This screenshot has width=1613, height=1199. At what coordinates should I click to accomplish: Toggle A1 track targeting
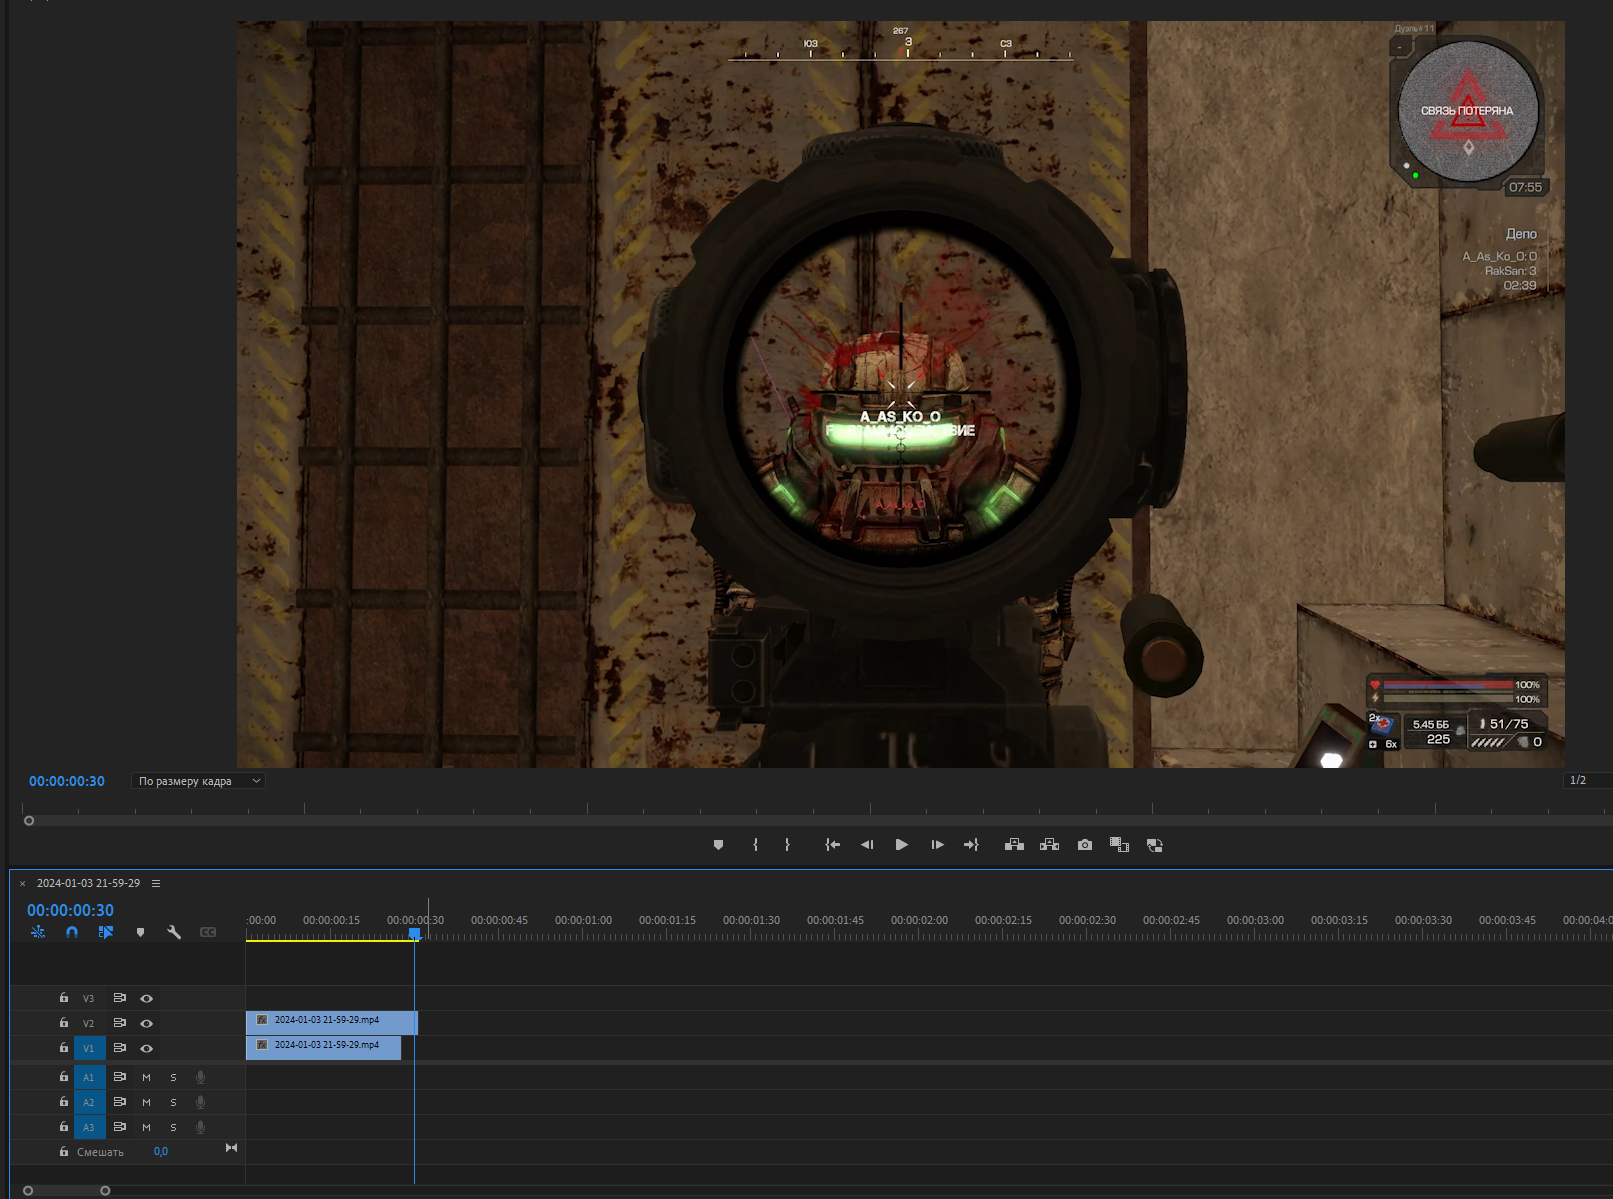(x=89, y=1077)
